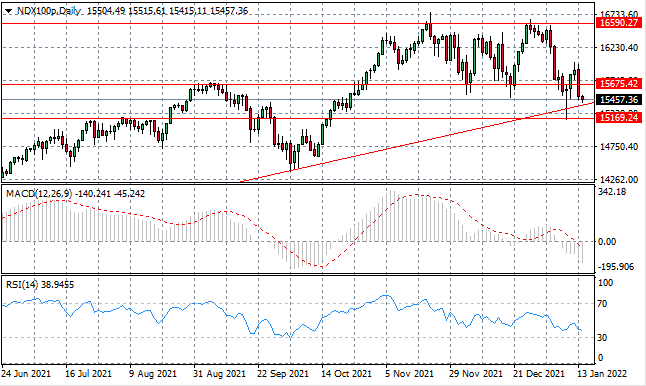Screen dimensions: 646x386
Task: Click the RSI 70 level label
Action: click(602, 304)
